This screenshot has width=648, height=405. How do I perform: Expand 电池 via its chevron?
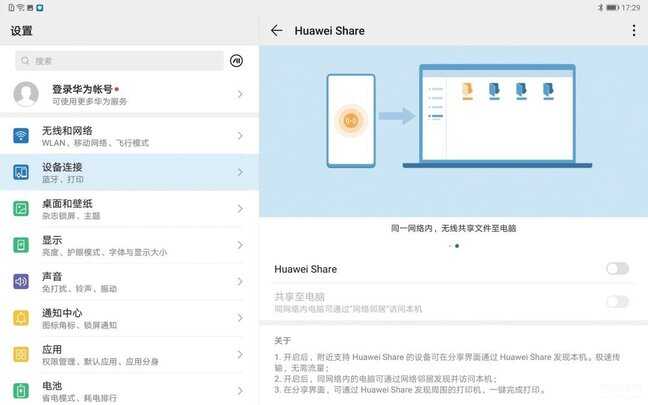(240, 391)
